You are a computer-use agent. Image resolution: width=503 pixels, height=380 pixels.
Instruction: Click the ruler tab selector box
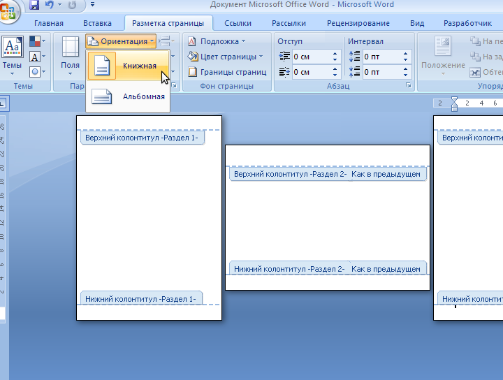click(3, 104)
